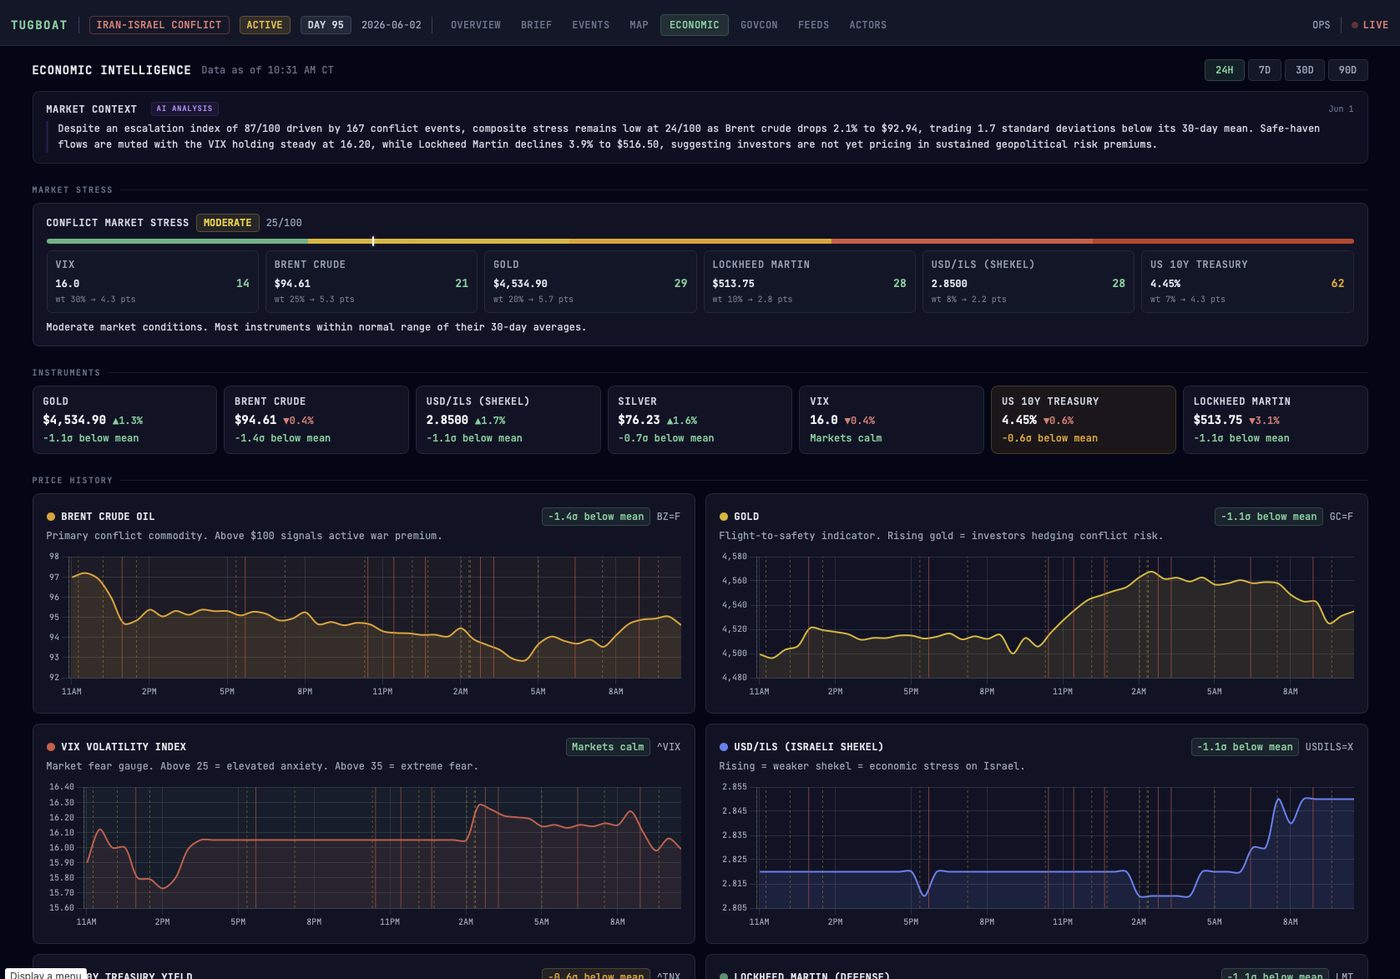The width and height of the screenshot is (1400, 979).
Task: Click the Lockheed Martin chart green dot
Action: click(x=723, y=975)
